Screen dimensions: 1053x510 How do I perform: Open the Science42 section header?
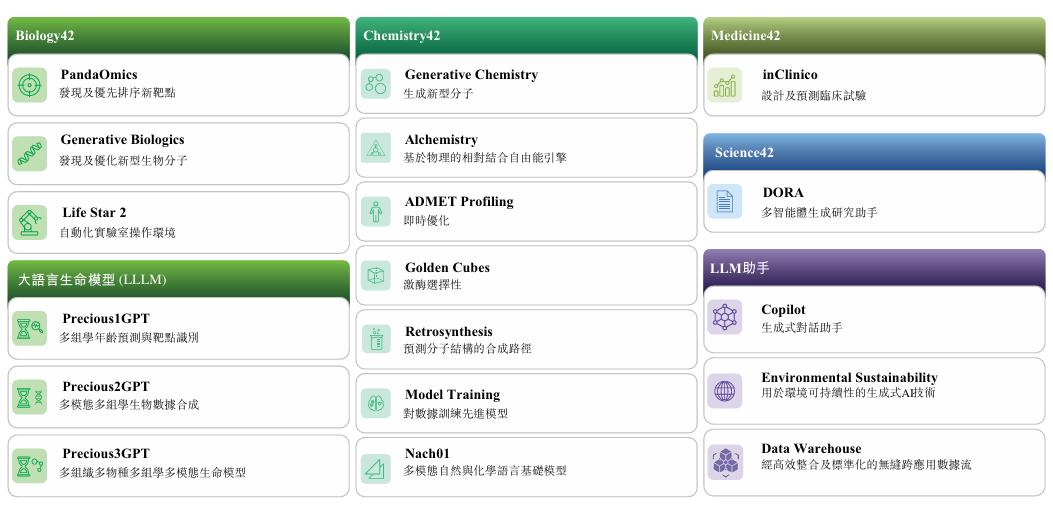point(874,153)
